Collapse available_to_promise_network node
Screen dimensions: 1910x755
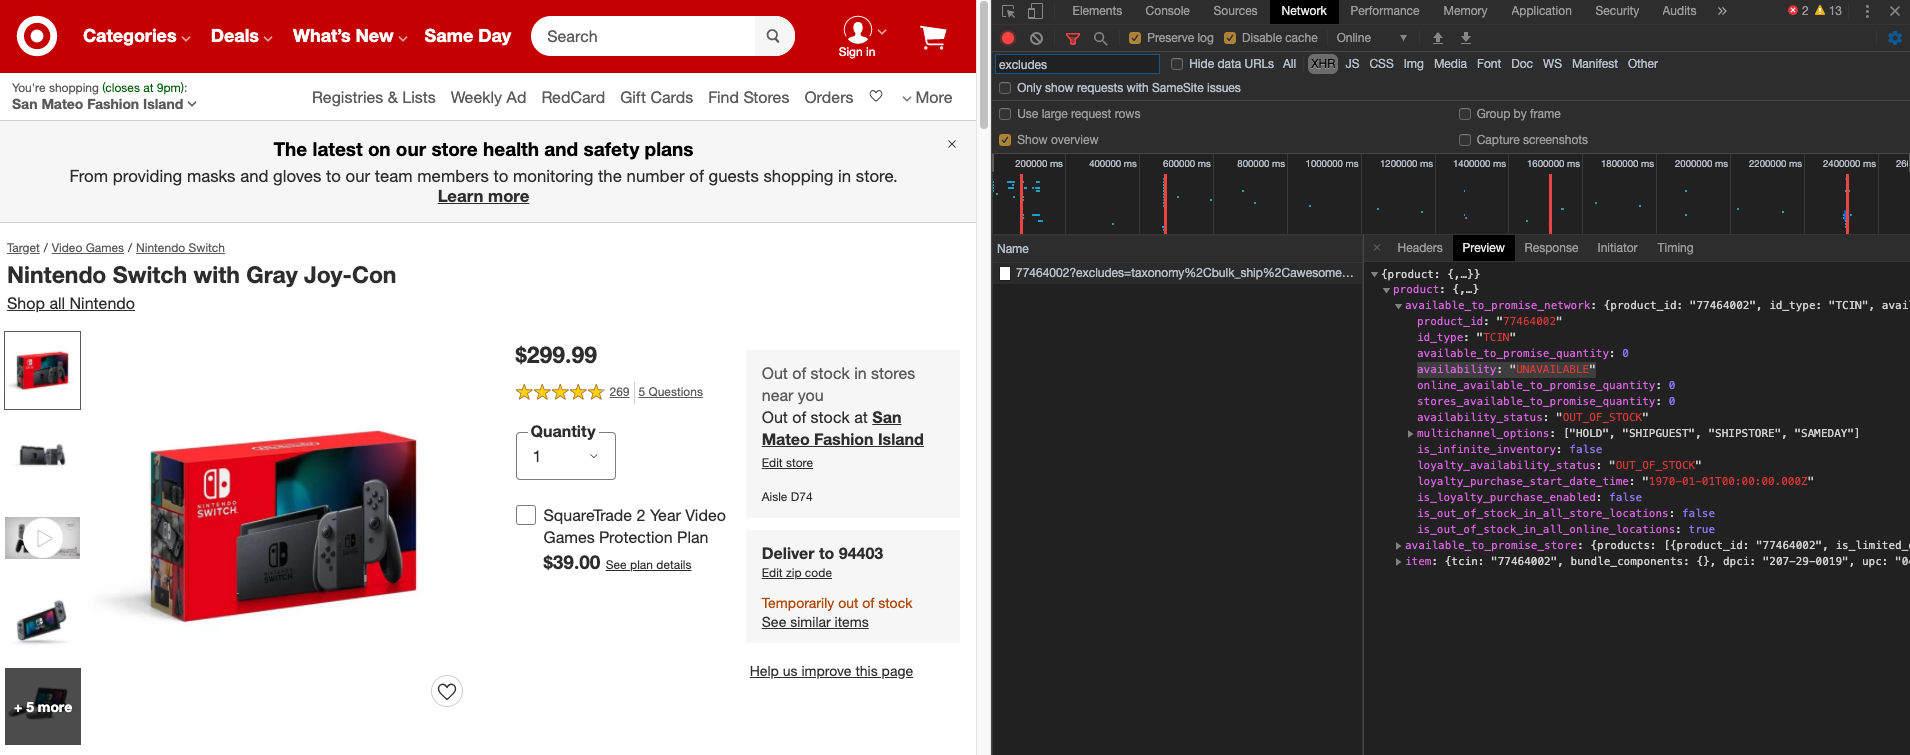(1398, 306)
